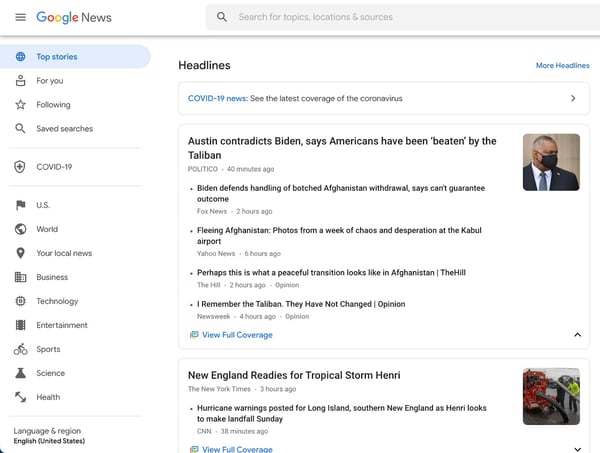Click the More Headlines link
Image resolution: width=600 pixels, height=453 pixels.
pyautogui.click(x=562, y=66)
